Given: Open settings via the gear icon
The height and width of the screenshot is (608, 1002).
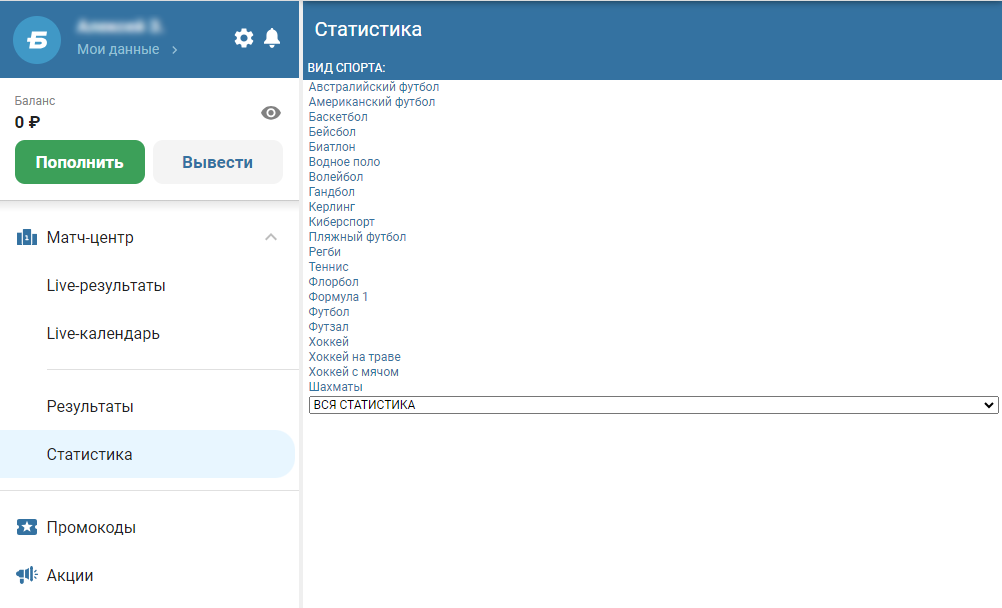Looking at the screenshot, I should pyautogui.click(x=243, y=38).
